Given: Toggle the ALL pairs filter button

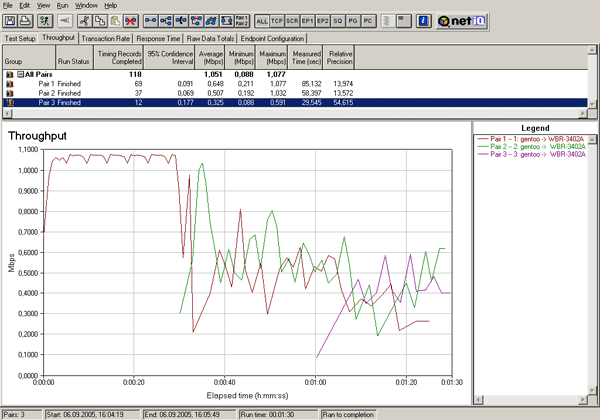Looking at the screenshot, I should pos(262,21).
